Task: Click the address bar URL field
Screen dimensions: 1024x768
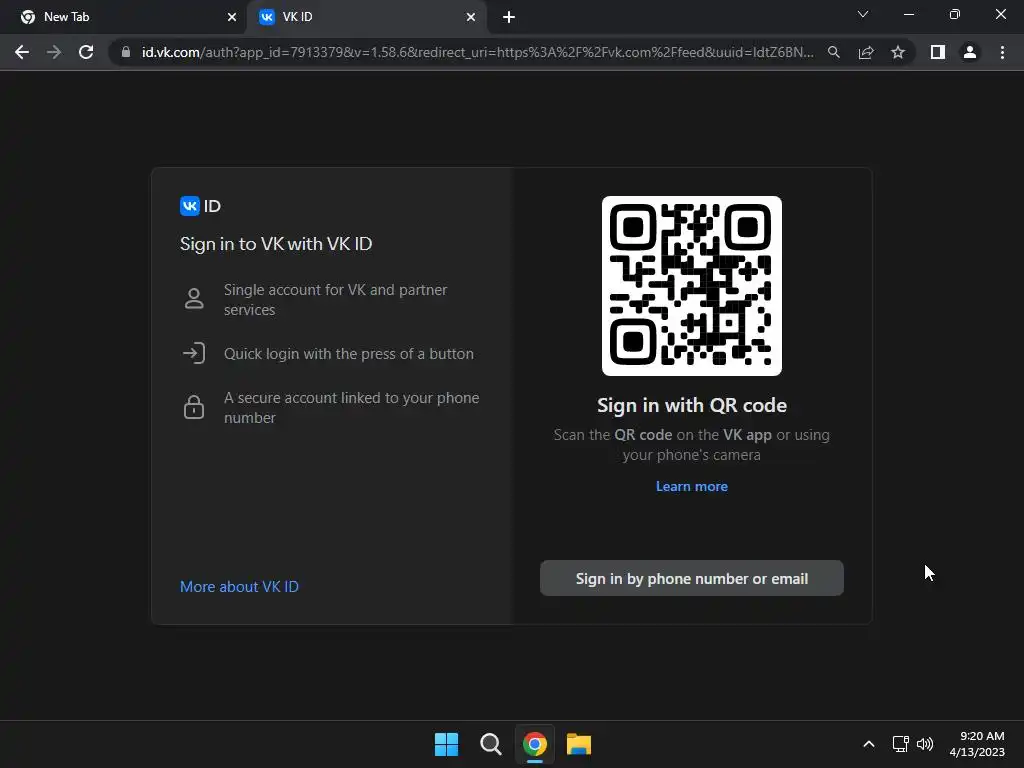Action: tap(477, 52)
